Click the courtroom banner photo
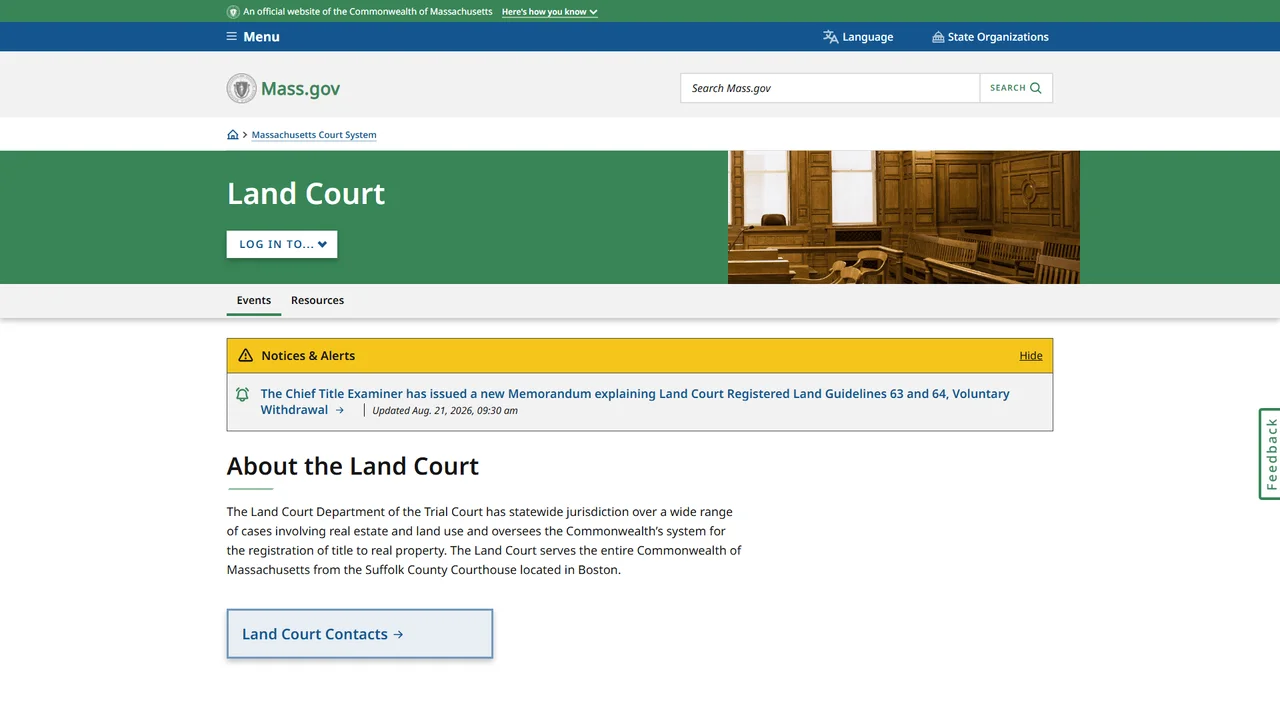The height and width of the screenshot is (720, 1280). tap(904, 217)
